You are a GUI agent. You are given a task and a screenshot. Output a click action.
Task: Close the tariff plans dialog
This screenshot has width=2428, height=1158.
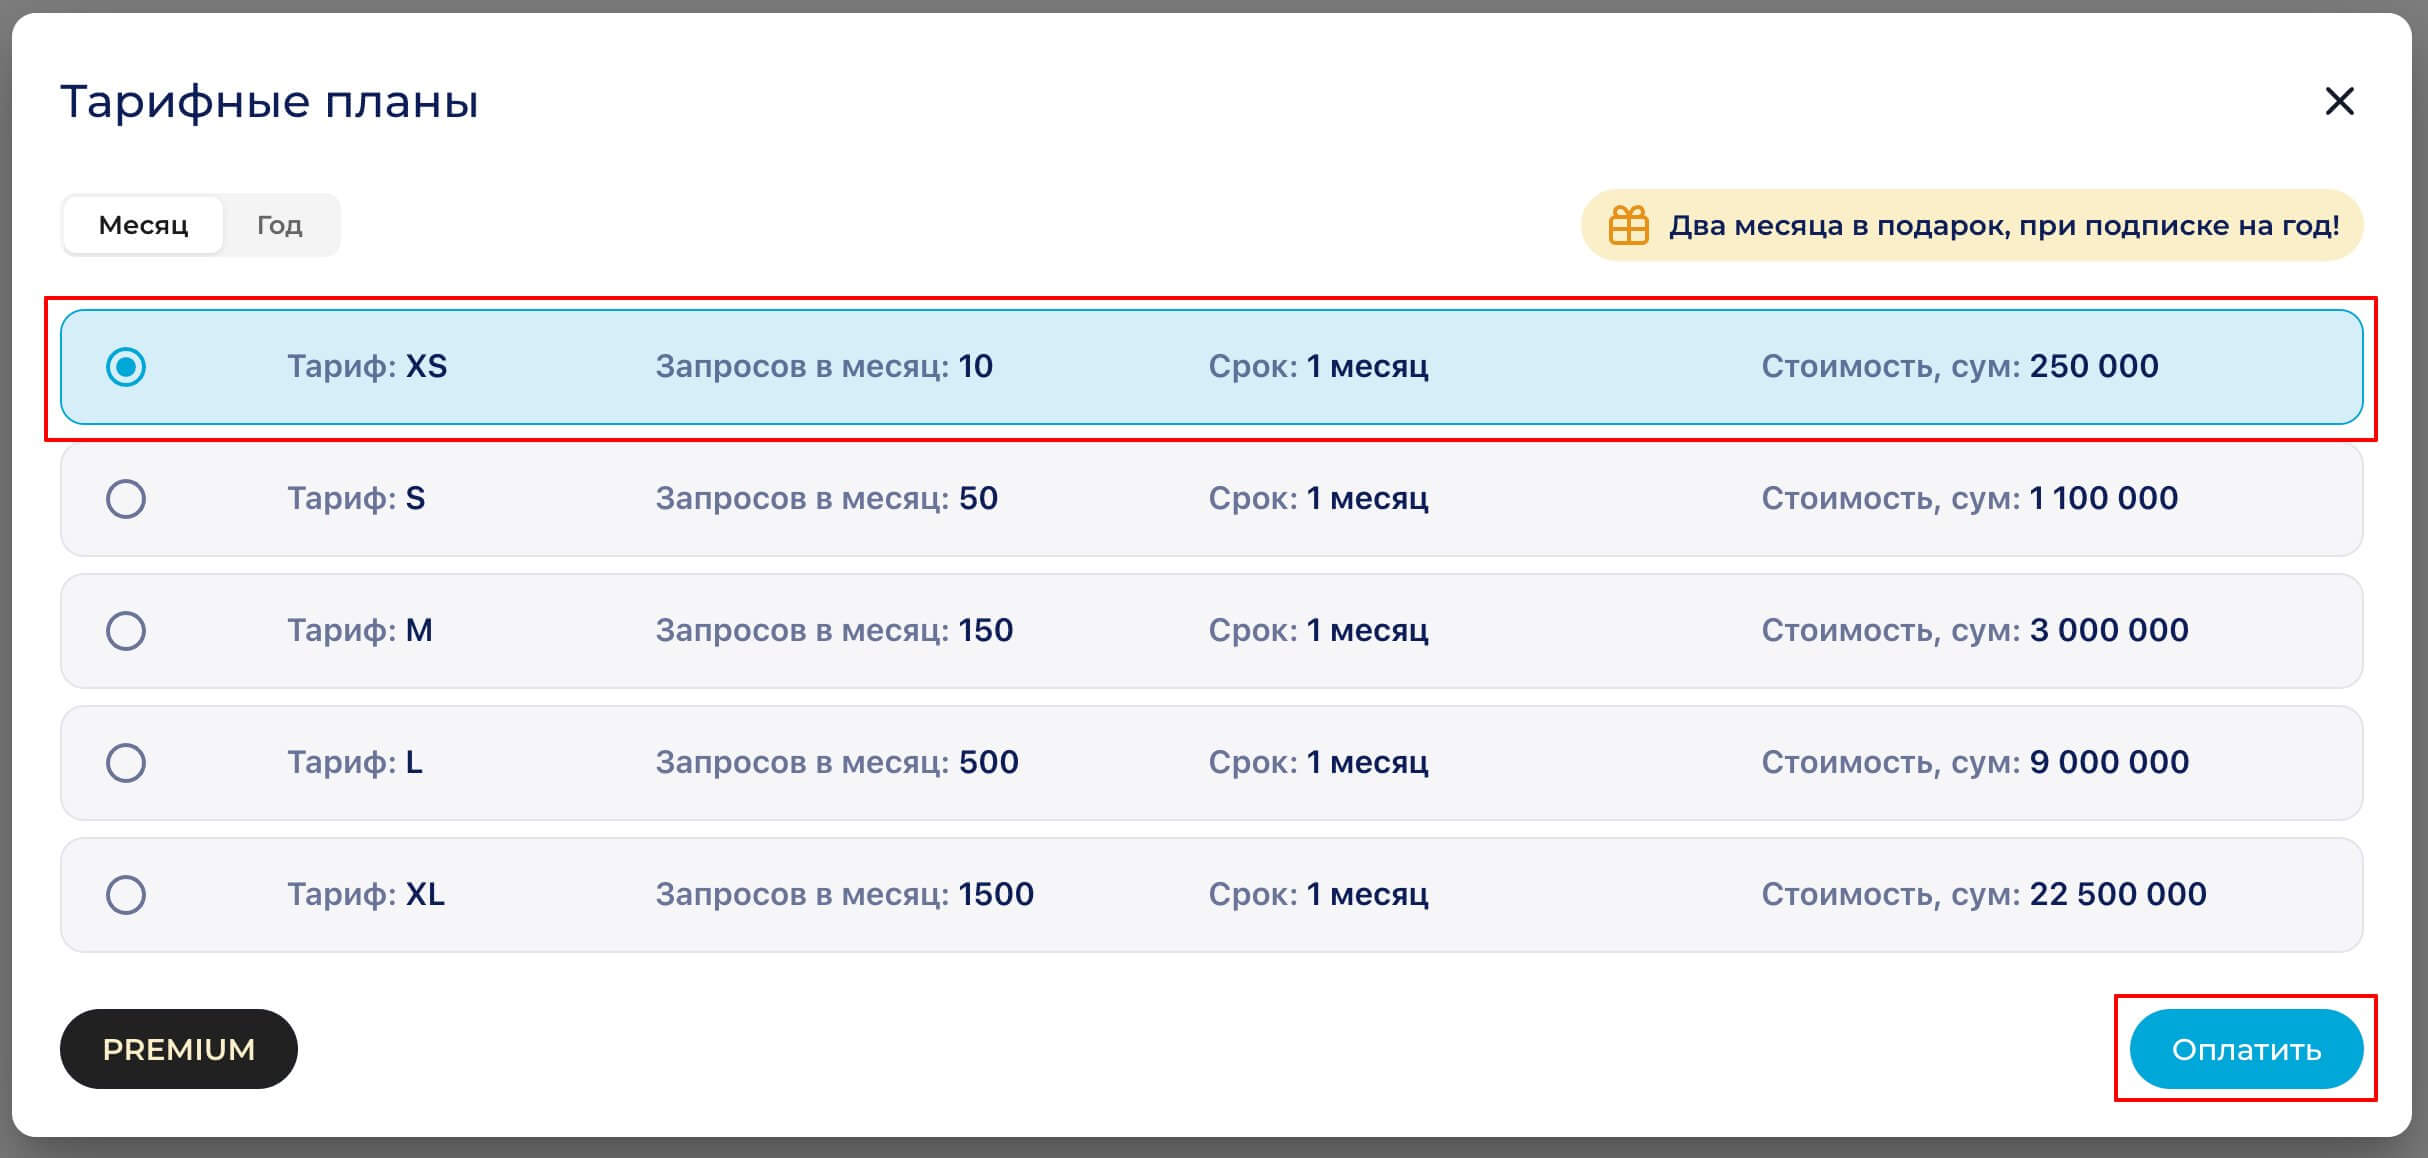(x=2339, y=101)
